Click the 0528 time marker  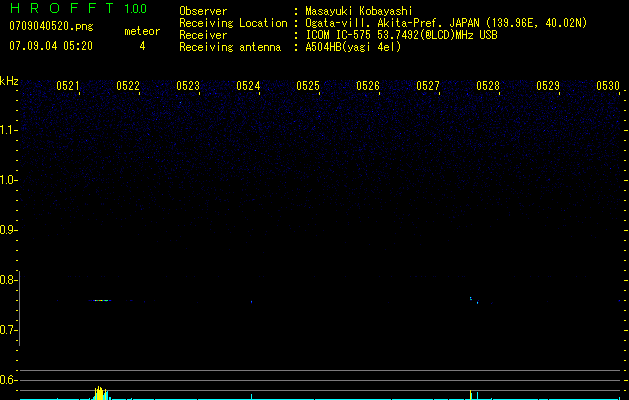(x=488, y=86)
